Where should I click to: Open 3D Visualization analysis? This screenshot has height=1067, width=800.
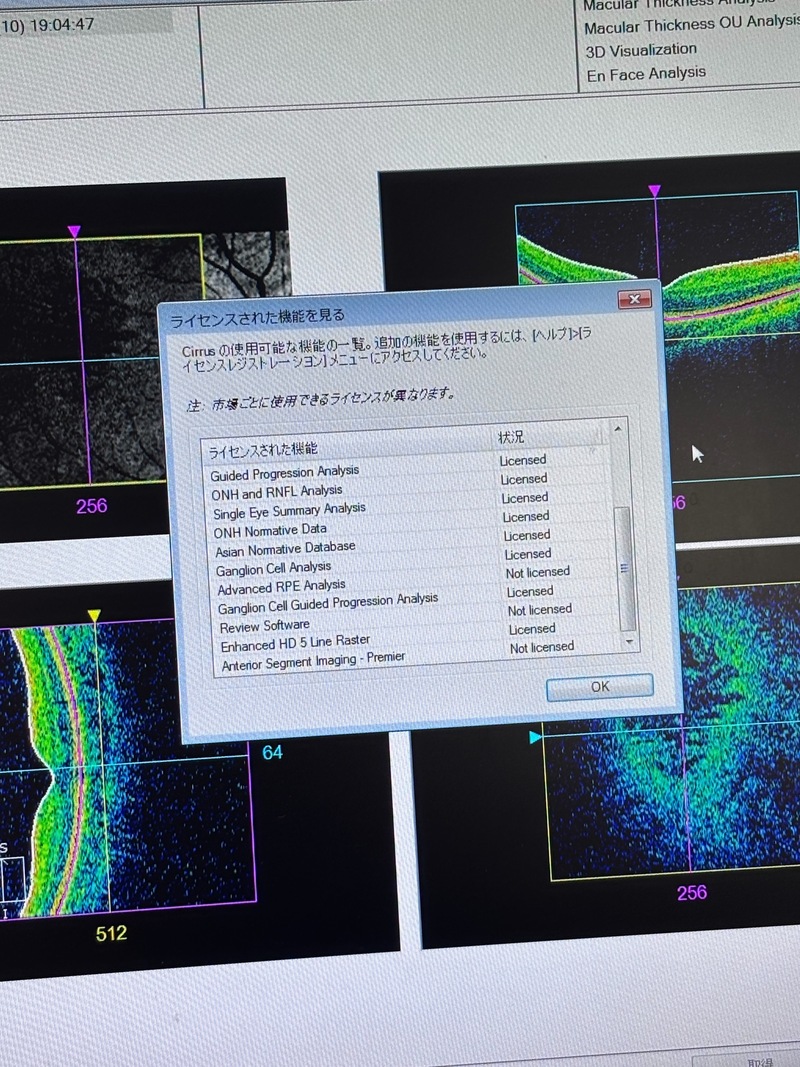point(641,50)
